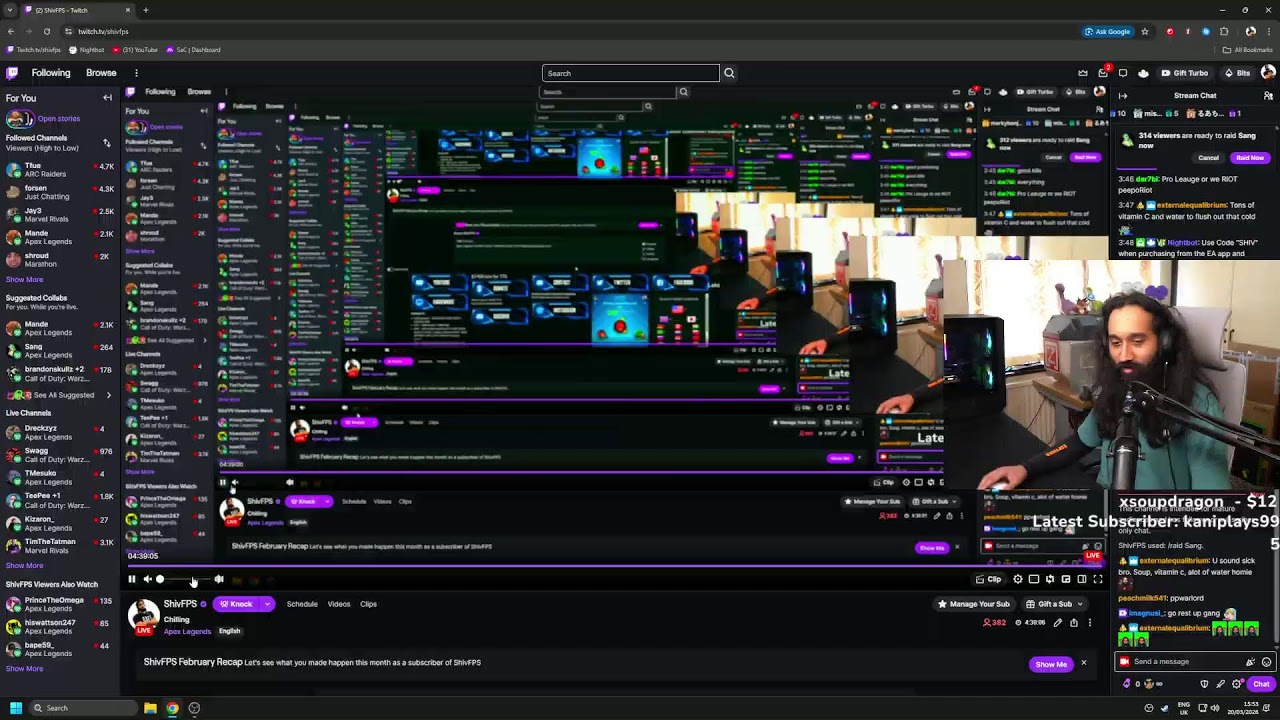Viewport: 1280px width, 720px height.
Task: Open the Schedule tab of ShivFPS
Action: click(302, 604)
